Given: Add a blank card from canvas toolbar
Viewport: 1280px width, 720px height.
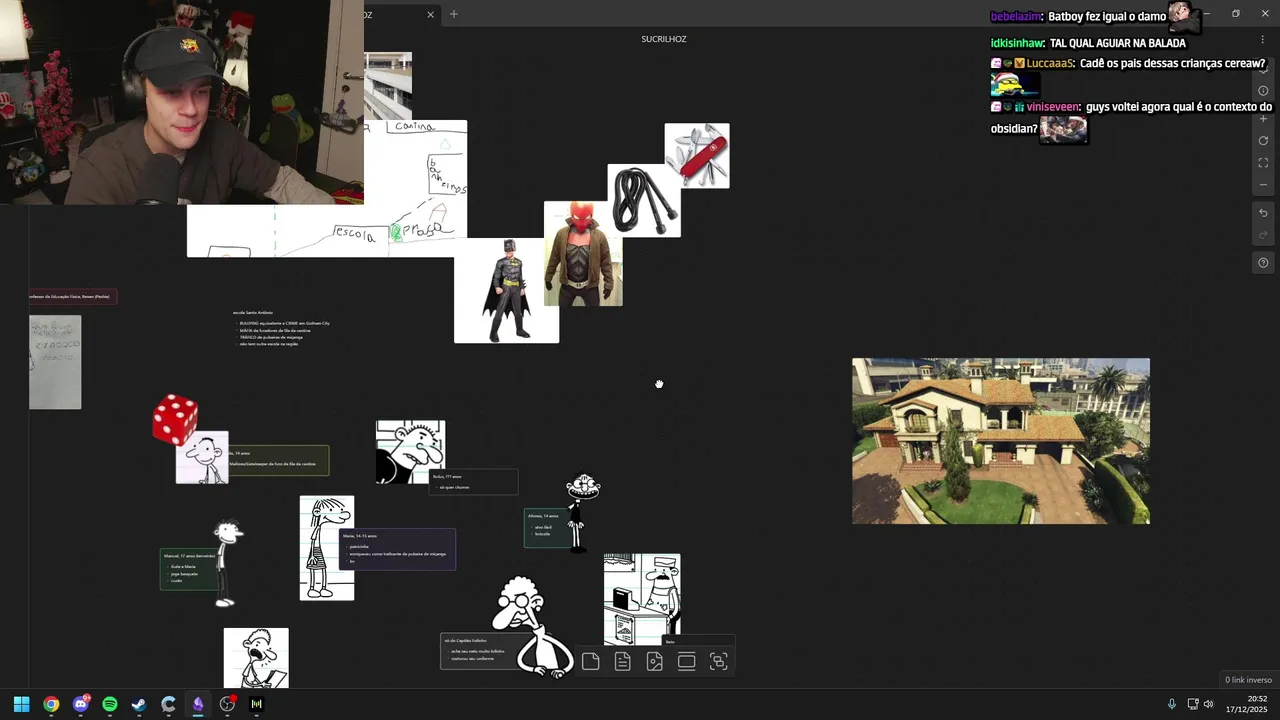Looking at the screenshot, I should [x=590, y=661].
